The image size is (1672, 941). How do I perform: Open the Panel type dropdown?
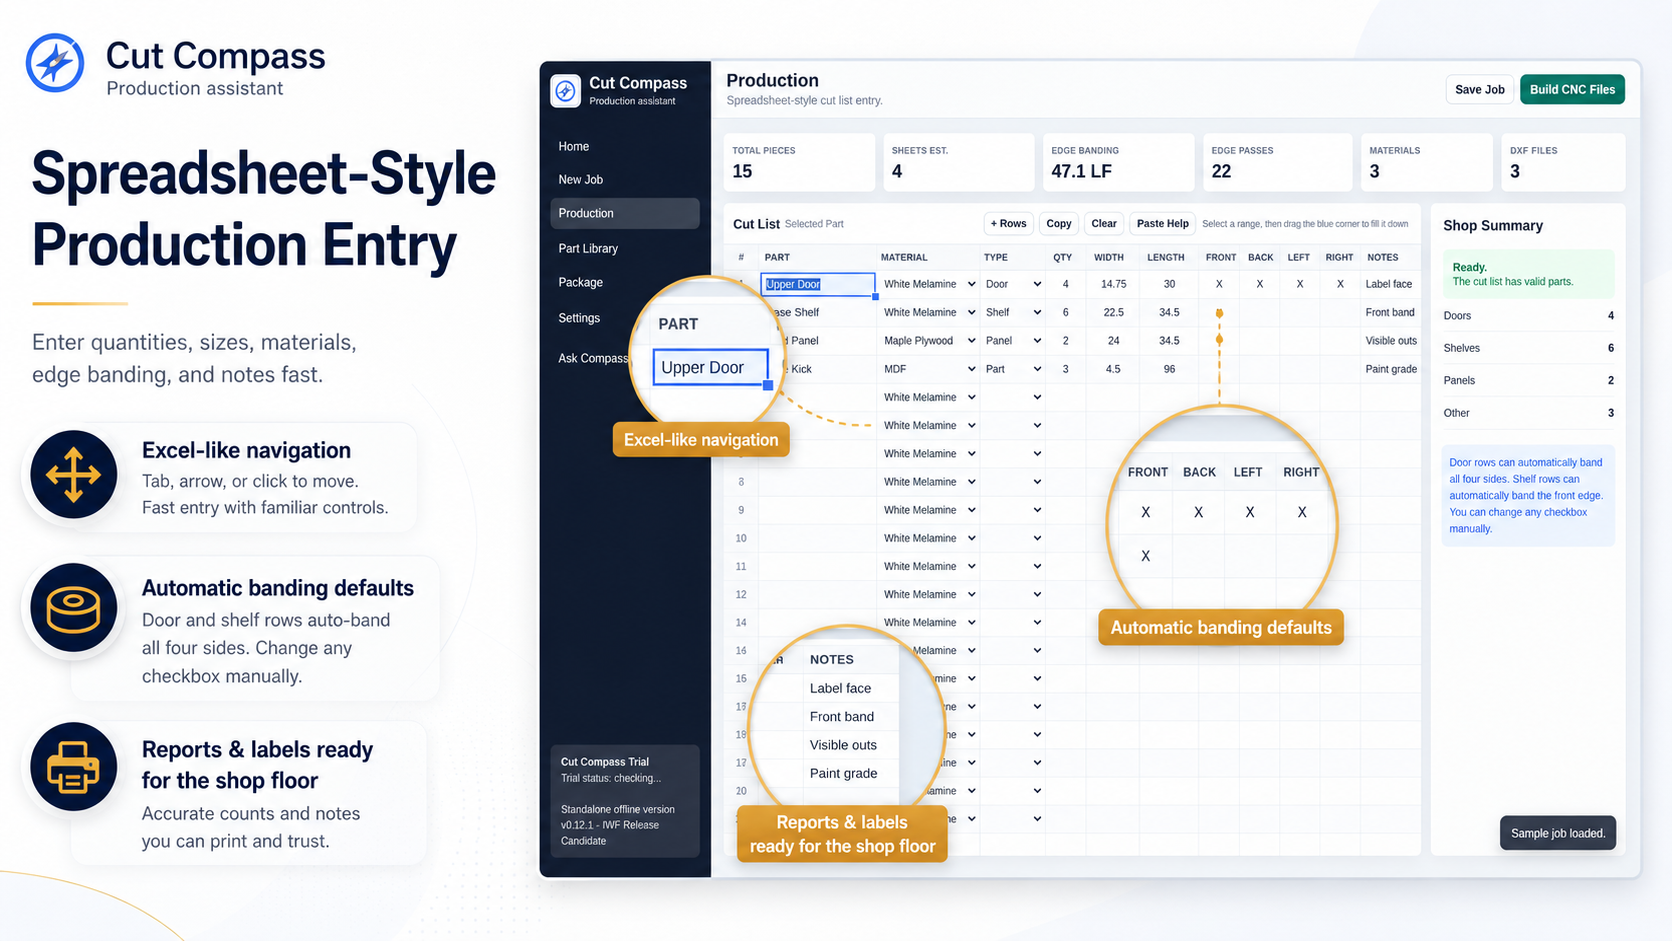[x=1013, y=340]
